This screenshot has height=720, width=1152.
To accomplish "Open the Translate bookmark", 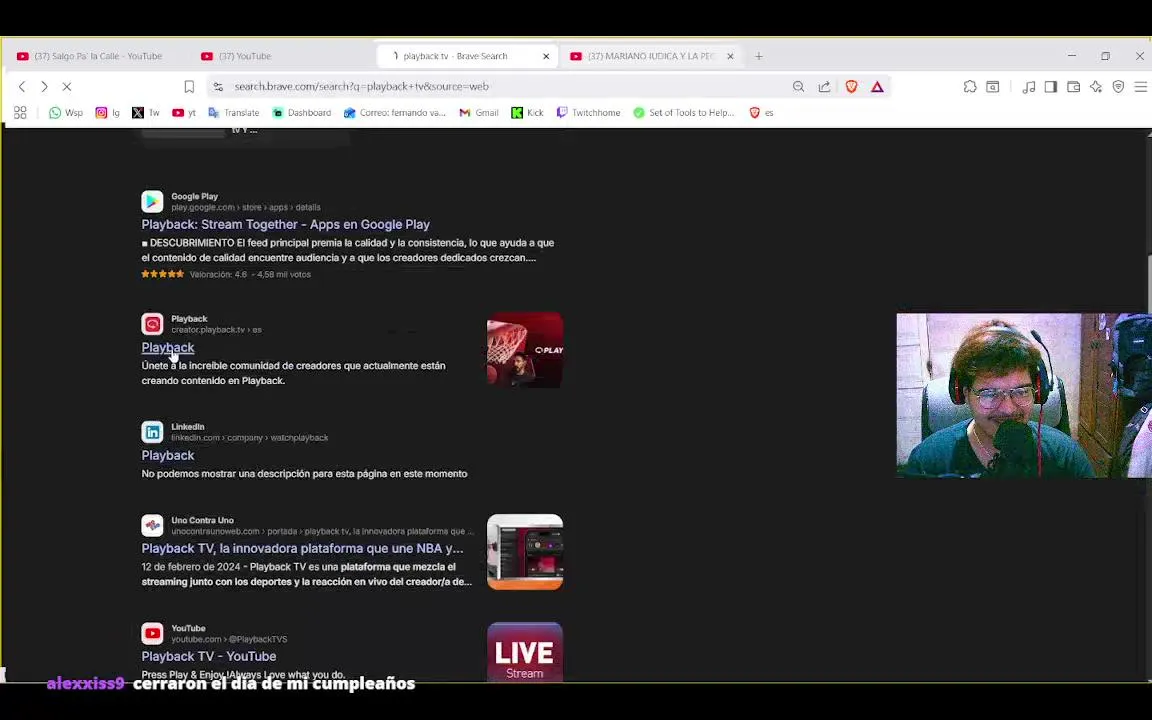I will (x=234, y=112).
